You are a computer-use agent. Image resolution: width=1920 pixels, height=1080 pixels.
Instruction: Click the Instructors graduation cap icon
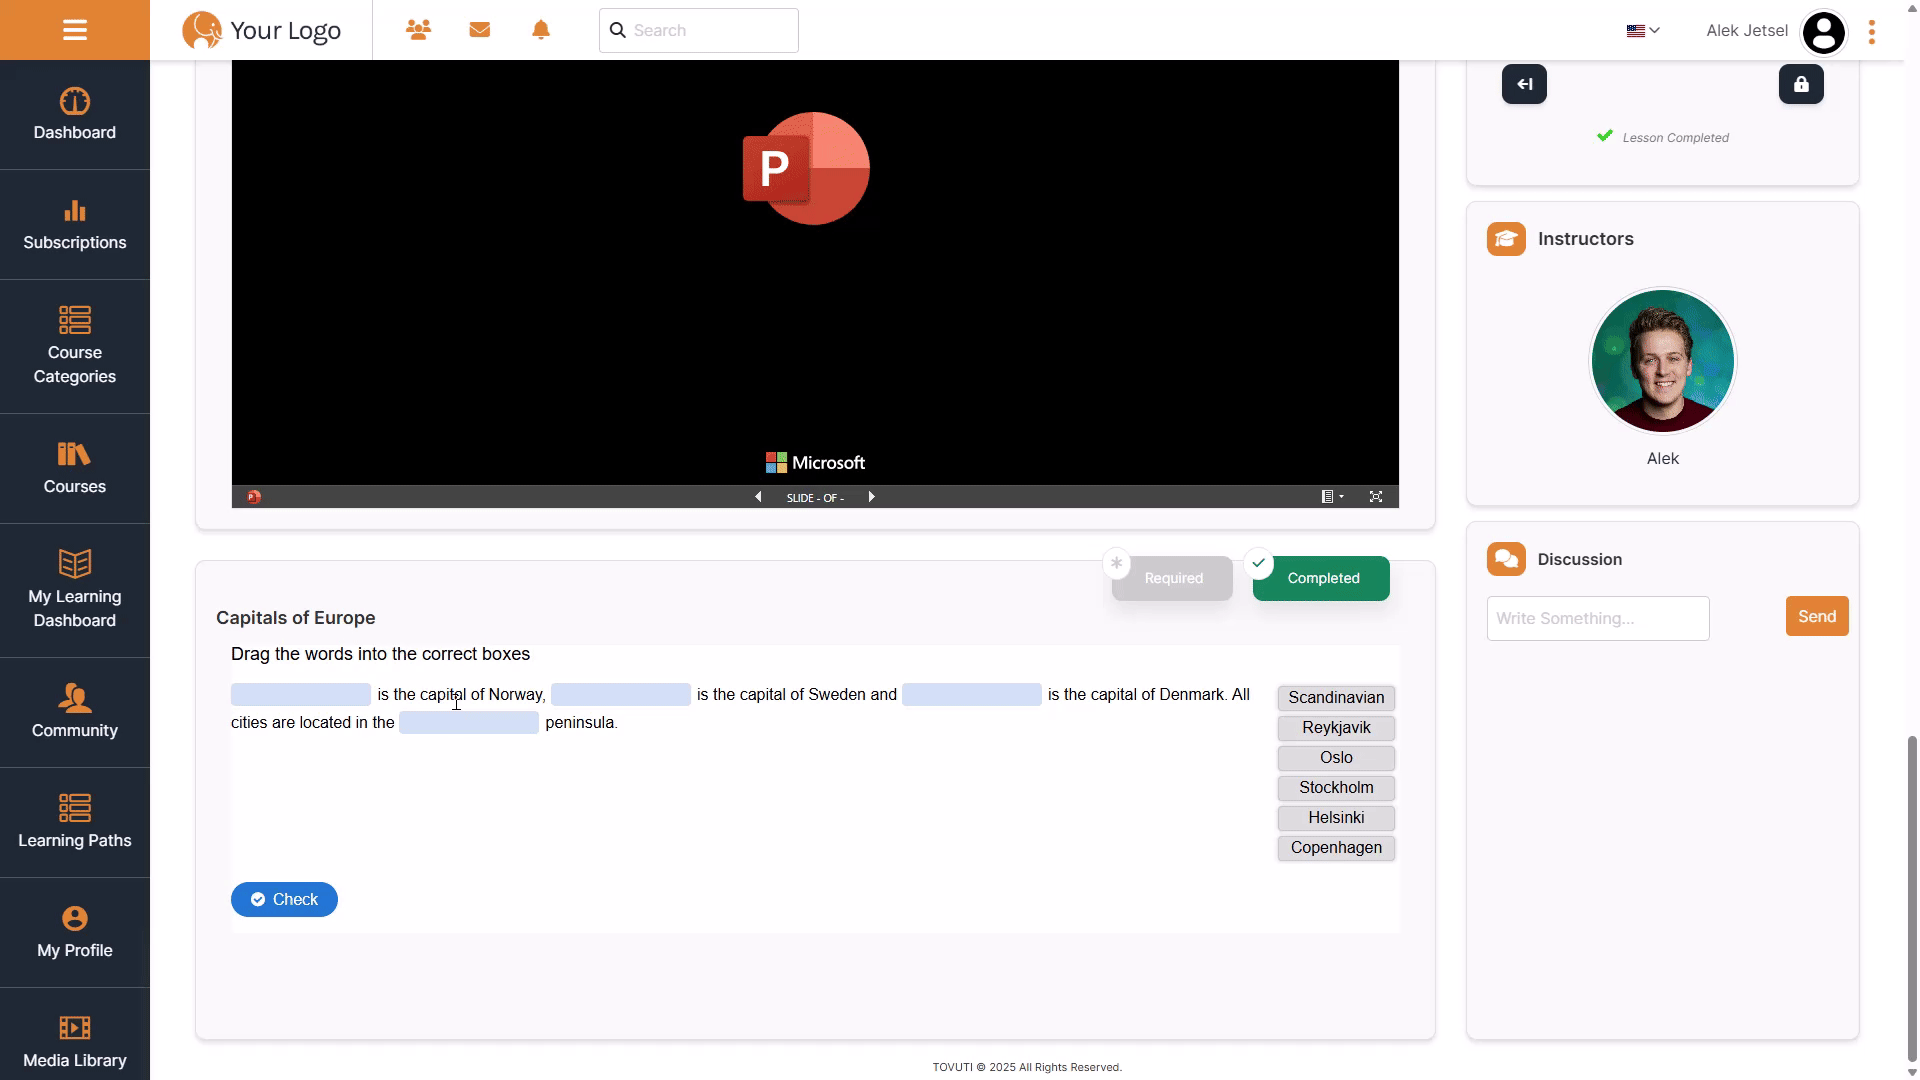(1506, 239)
